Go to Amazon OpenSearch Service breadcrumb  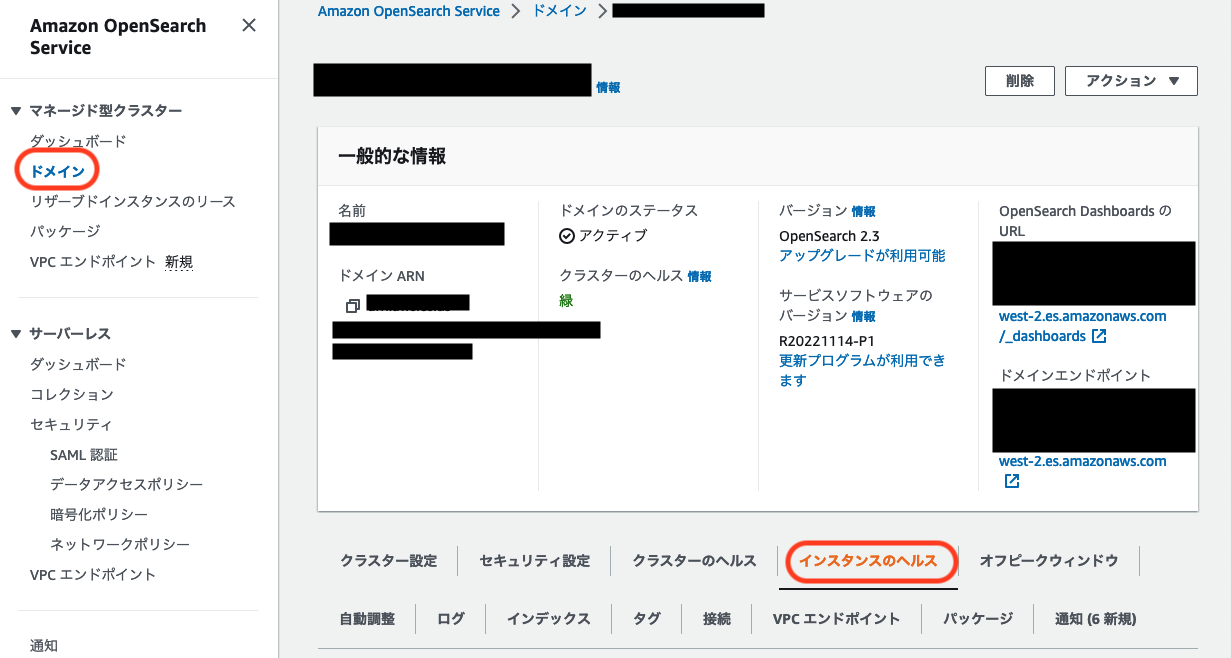[x=409, y=11]
